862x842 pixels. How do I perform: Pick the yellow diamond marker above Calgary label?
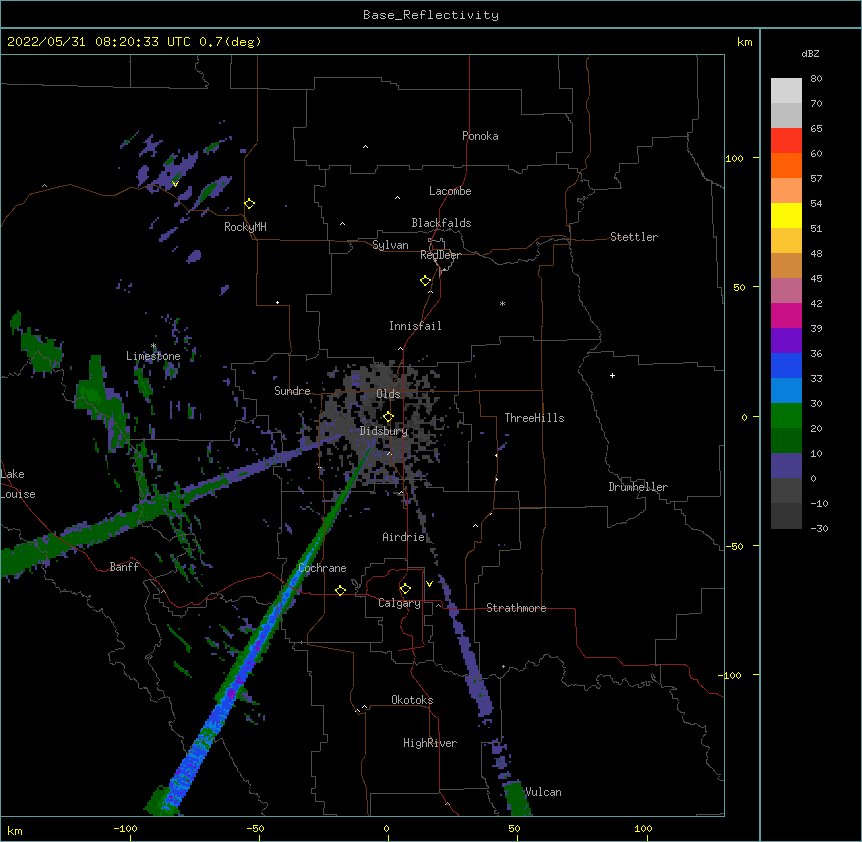point(405,589)
